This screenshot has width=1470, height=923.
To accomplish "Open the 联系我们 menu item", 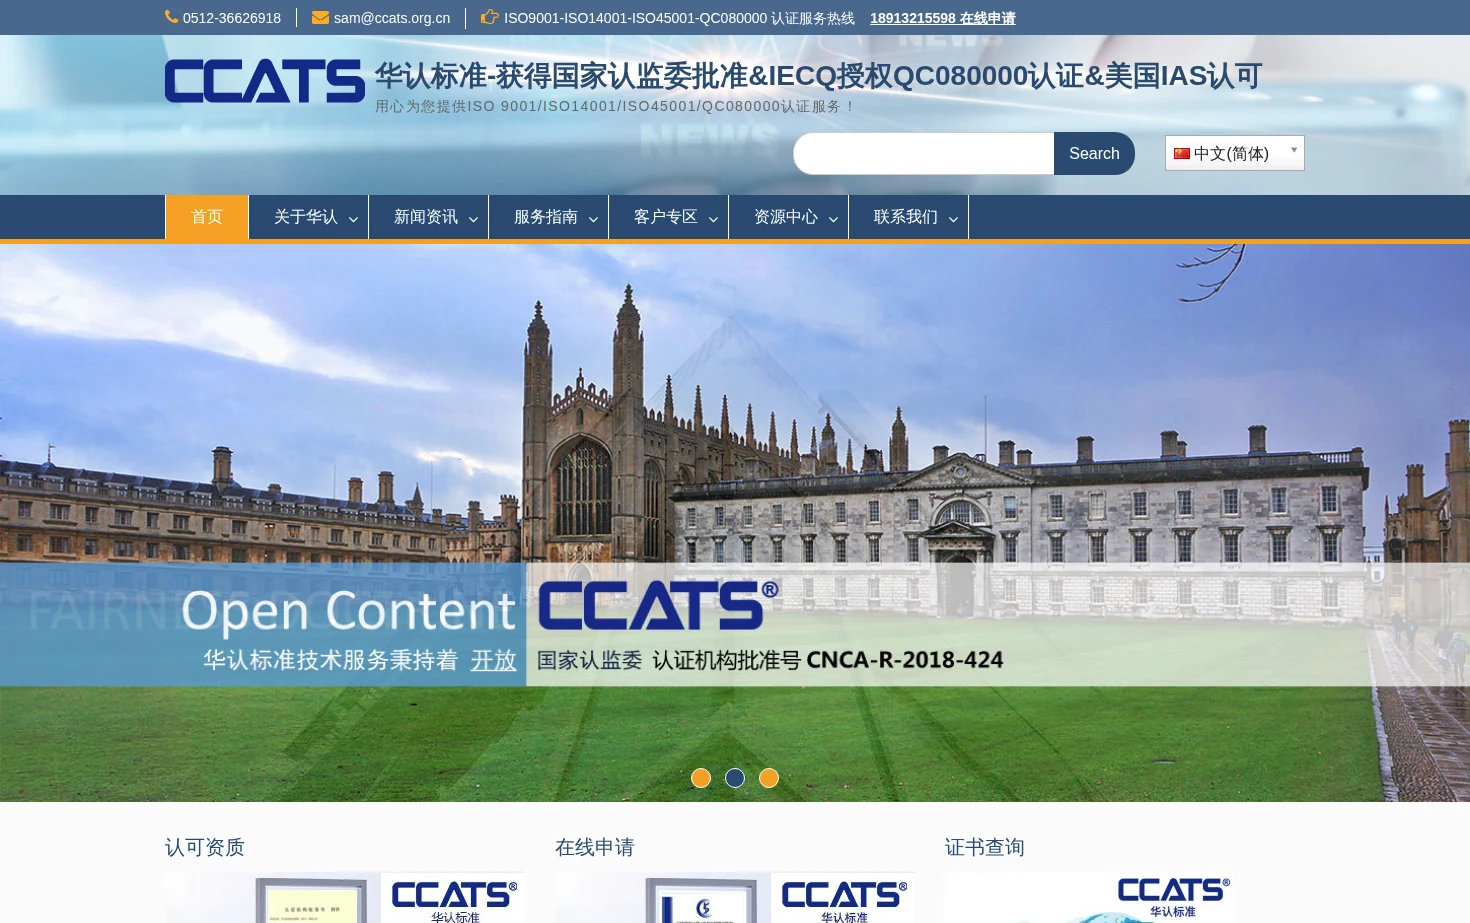I will 906,217.
